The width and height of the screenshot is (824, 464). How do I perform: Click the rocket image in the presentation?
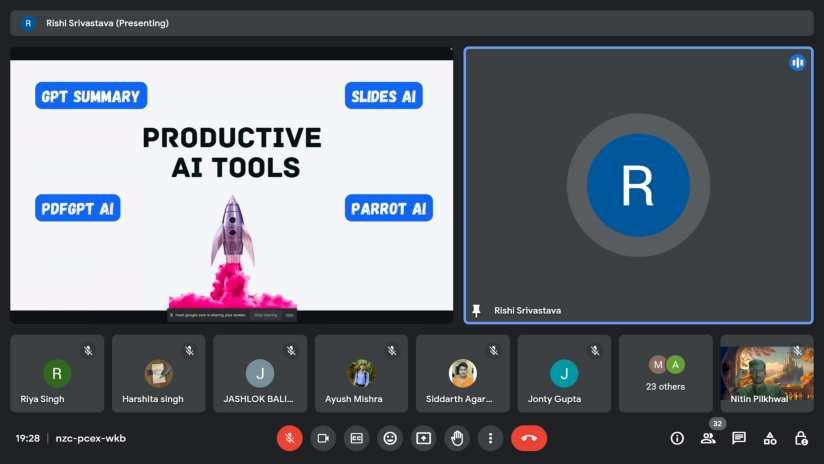[232, 252]
